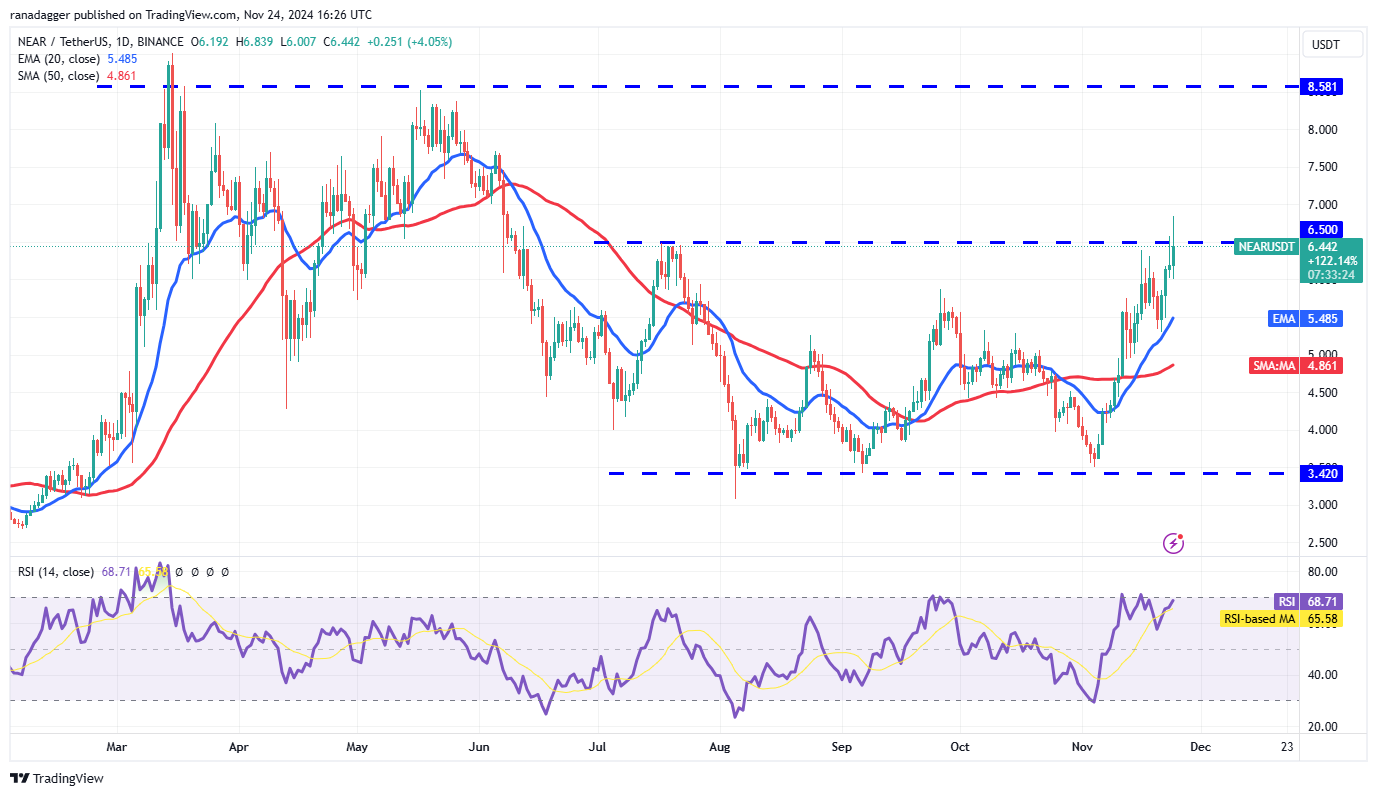This screenshot has width=1377, height=796.
Task: Click the 8.000 level on price scale
Action: click(x=1322, y=130)
